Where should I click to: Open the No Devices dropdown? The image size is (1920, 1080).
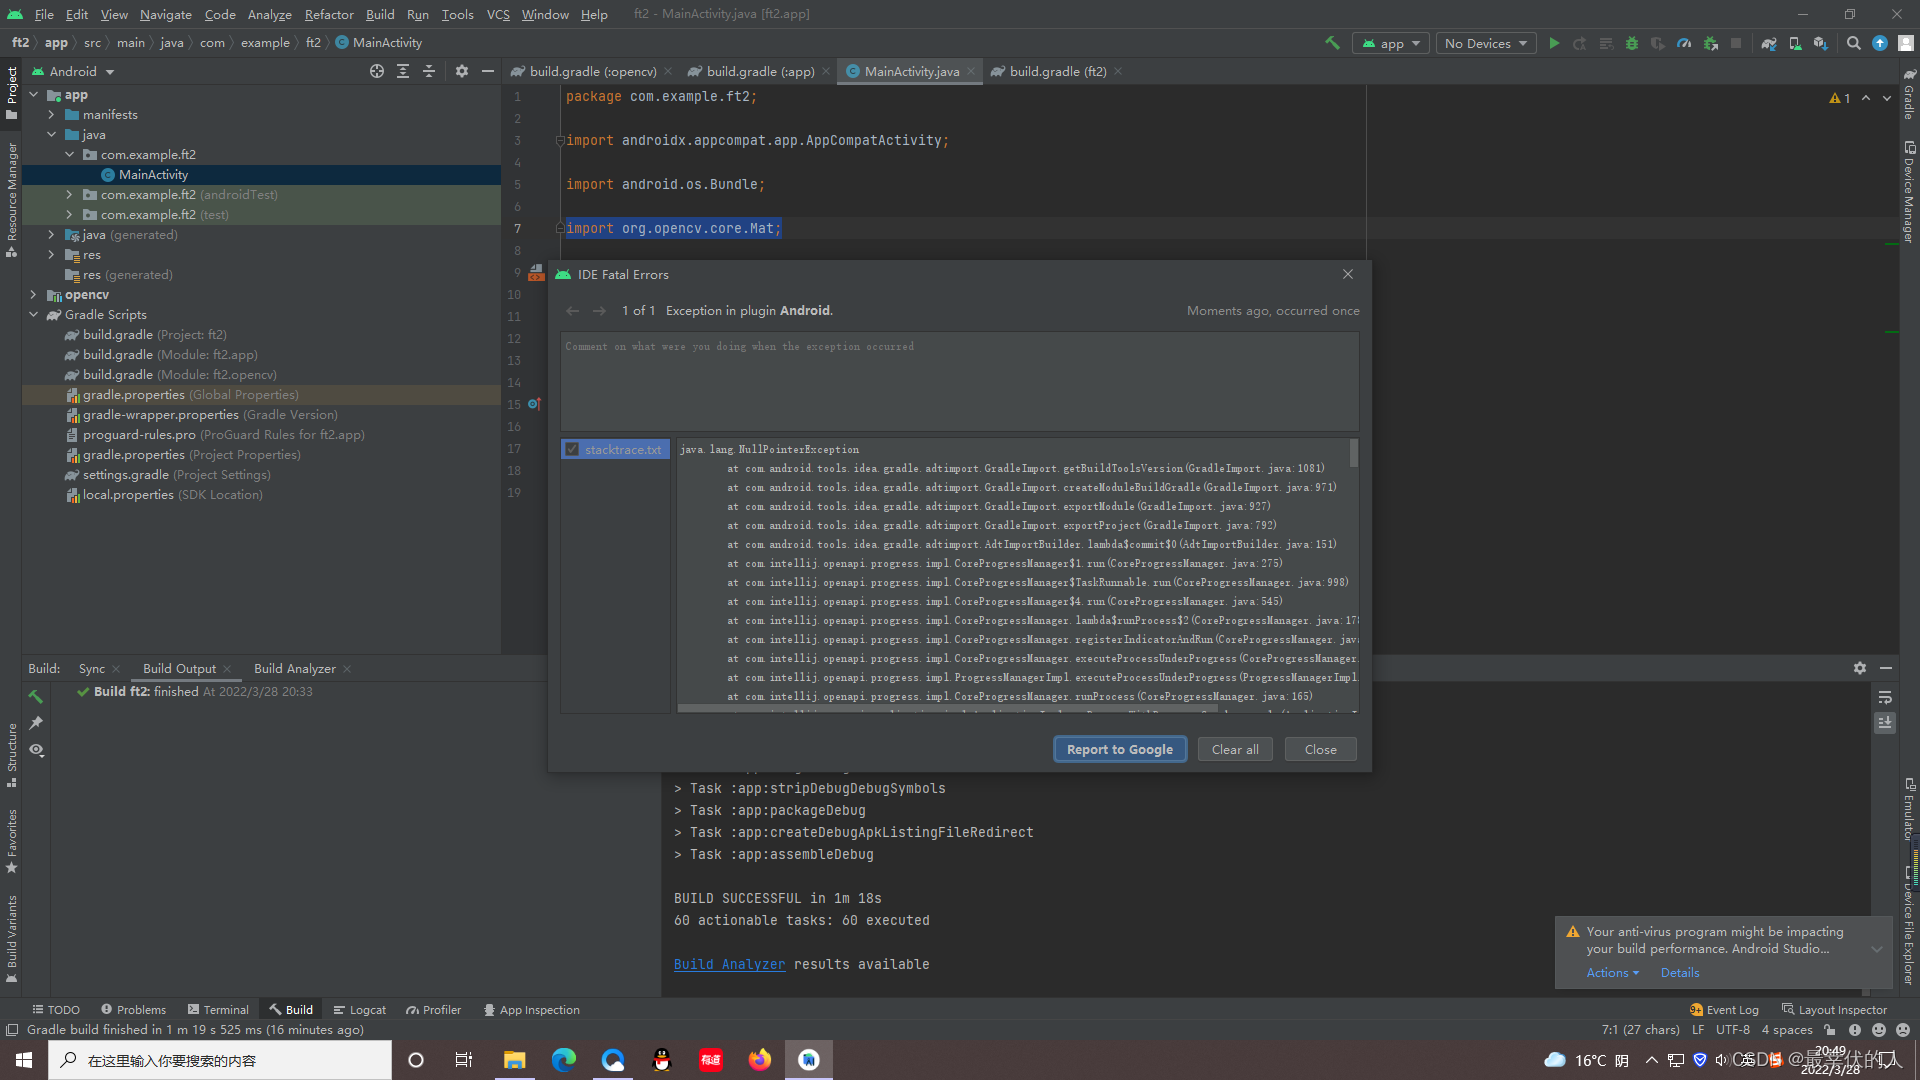tap(1486, 43)
